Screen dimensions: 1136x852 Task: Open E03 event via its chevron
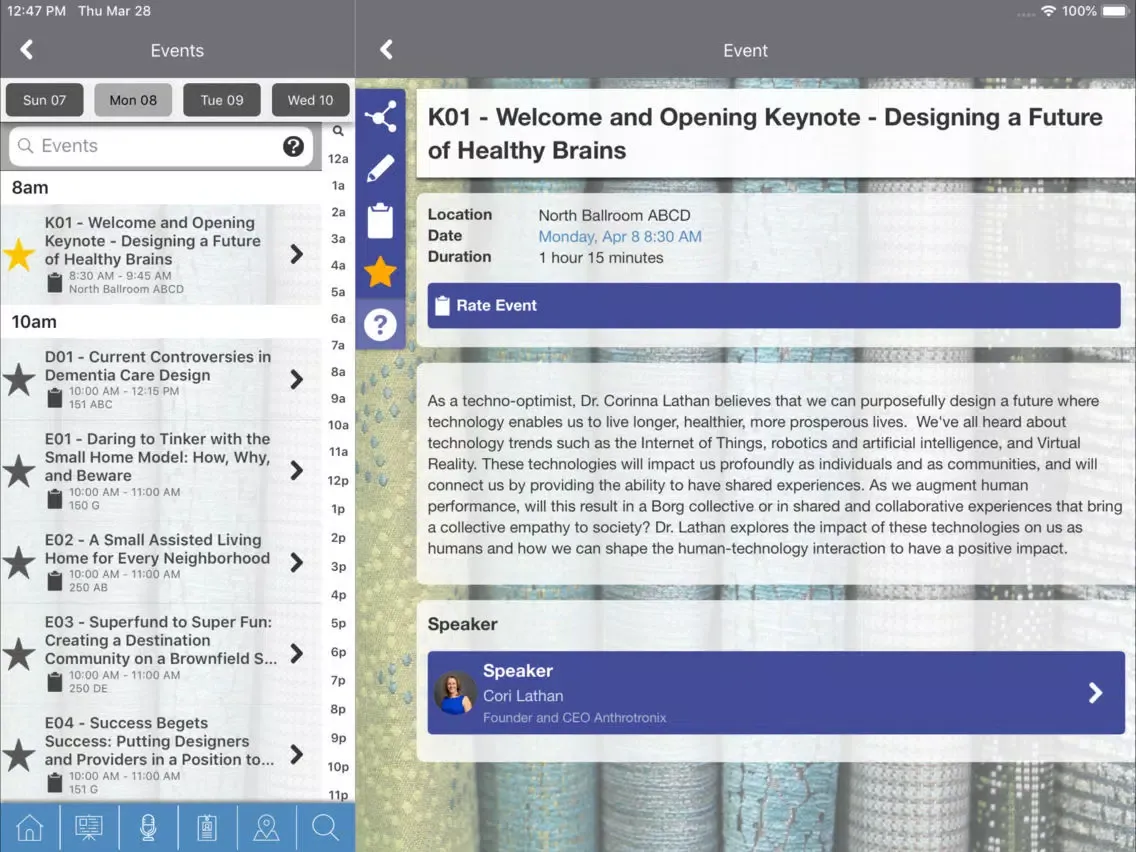[296, 653]
